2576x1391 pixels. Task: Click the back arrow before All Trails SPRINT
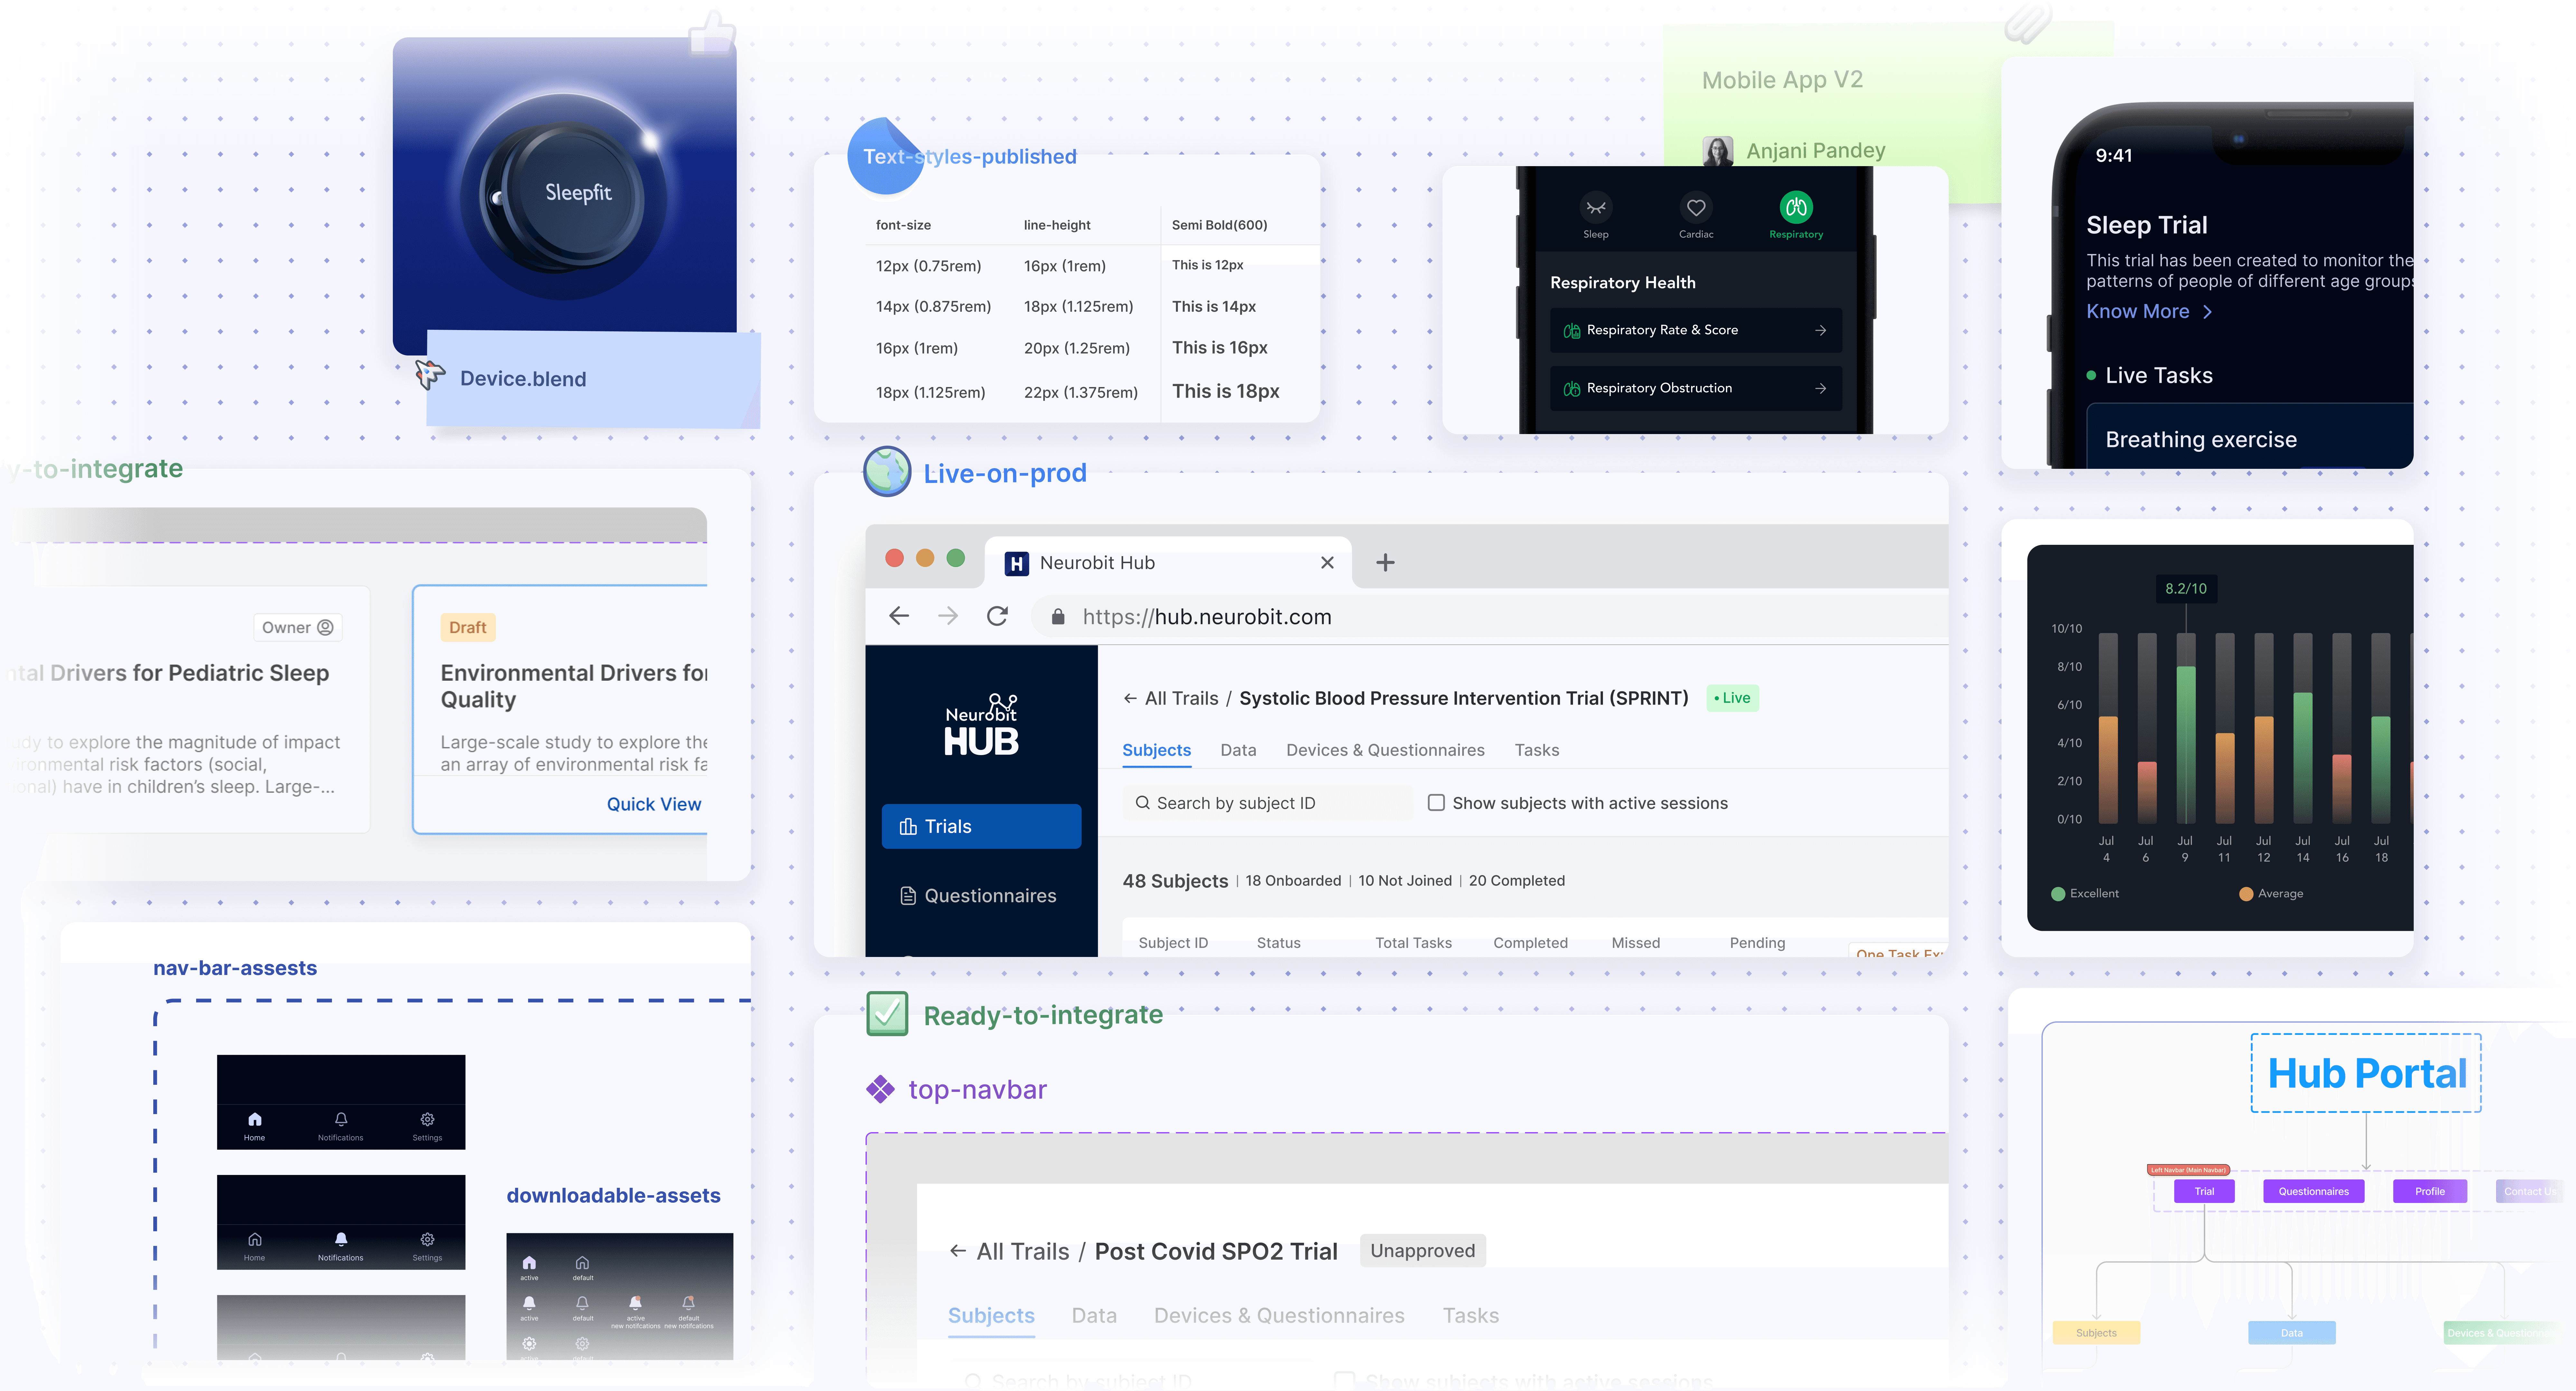click(1130, 698)
